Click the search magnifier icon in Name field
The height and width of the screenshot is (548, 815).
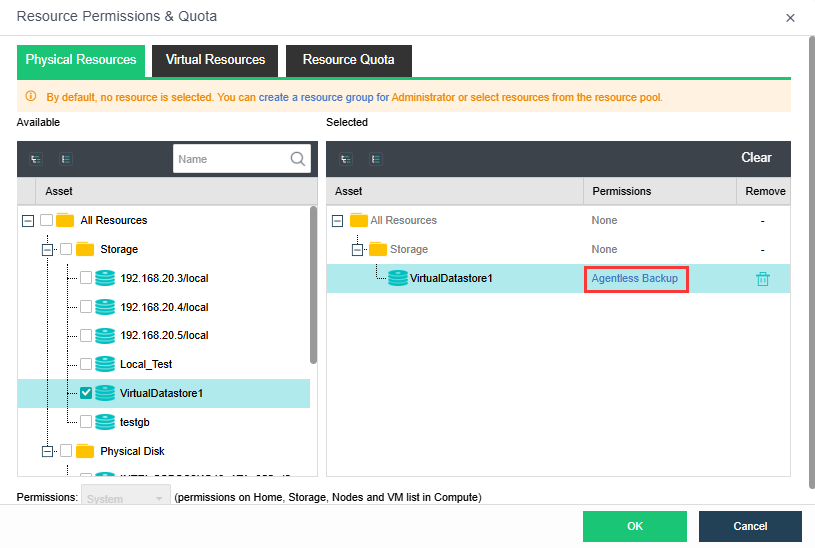298,158
